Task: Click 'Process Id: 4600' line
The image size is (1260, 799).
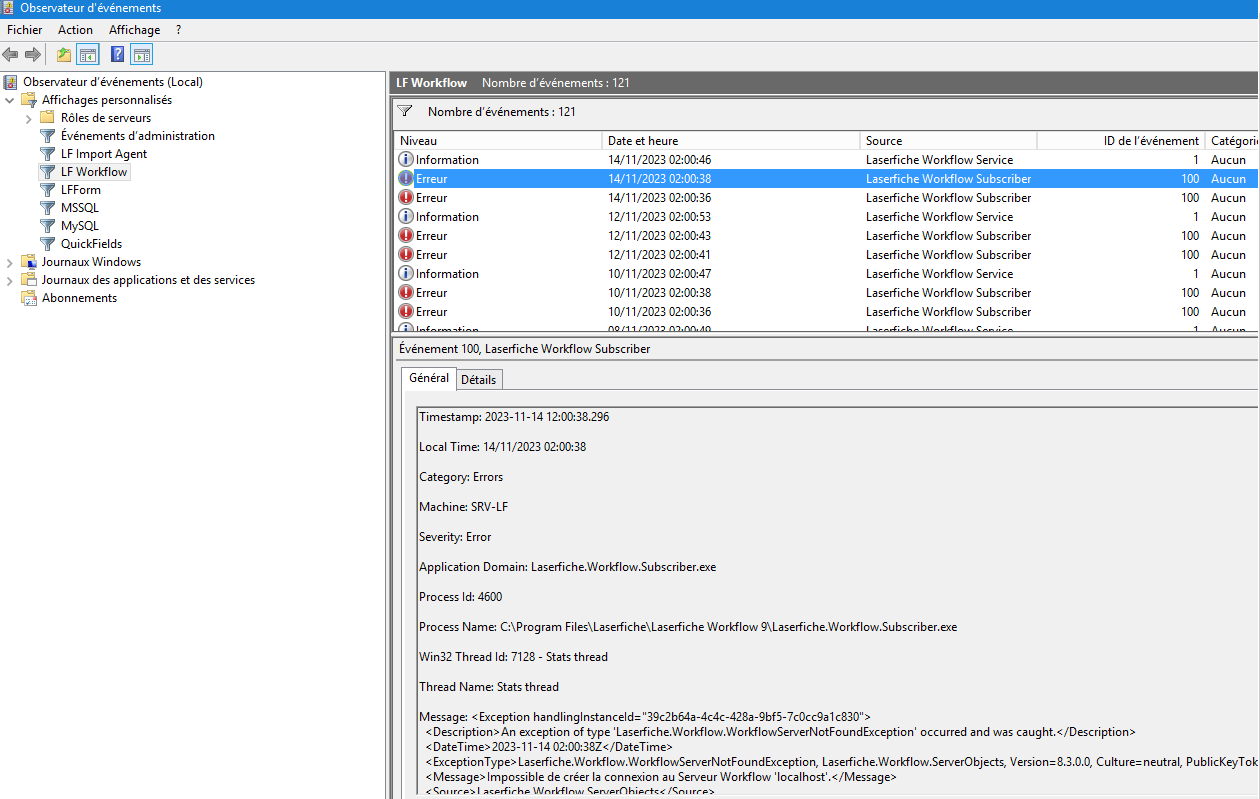Action: coord(460,597)
